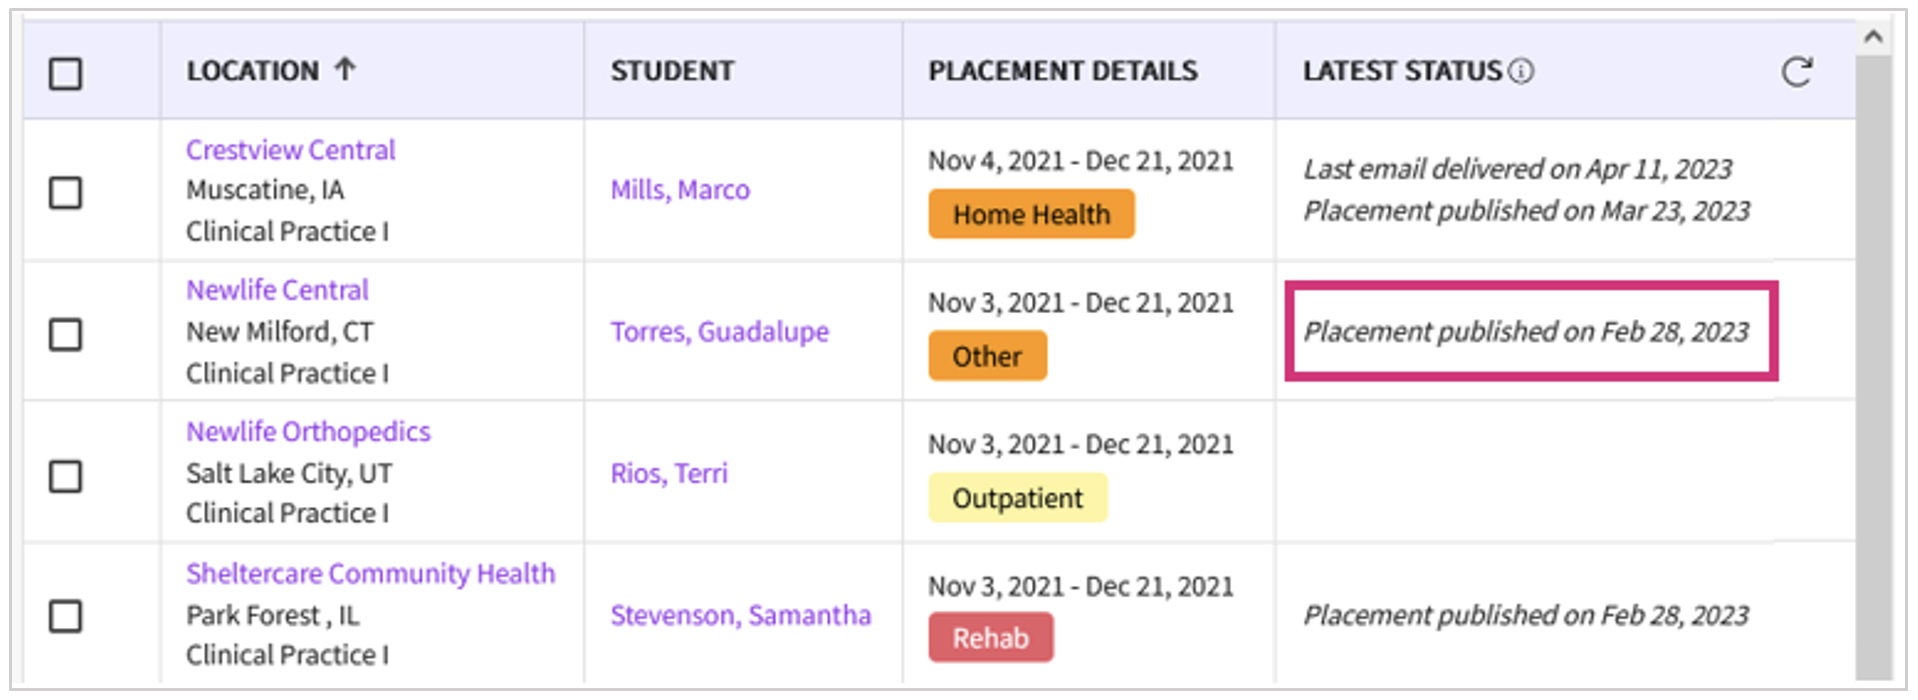This screenshot has height=700, width=1918.
Task: Open the Newlife Orthopedics location link
Action: pos(308,432)
